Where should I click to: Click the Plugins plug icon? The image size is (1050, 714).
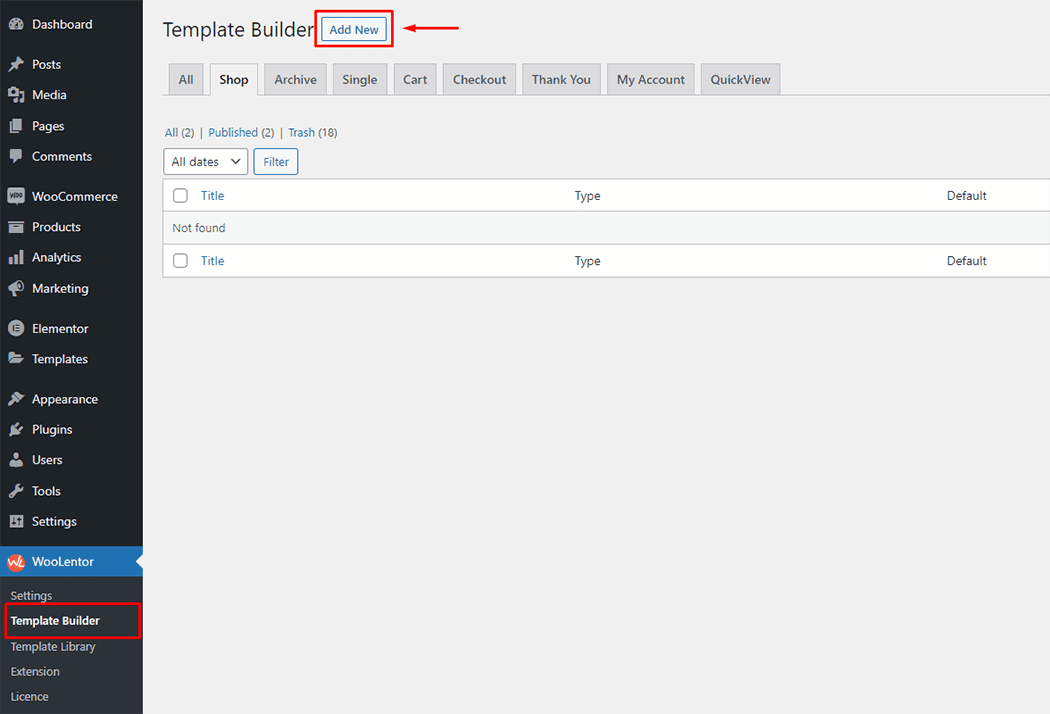[16, 430]
